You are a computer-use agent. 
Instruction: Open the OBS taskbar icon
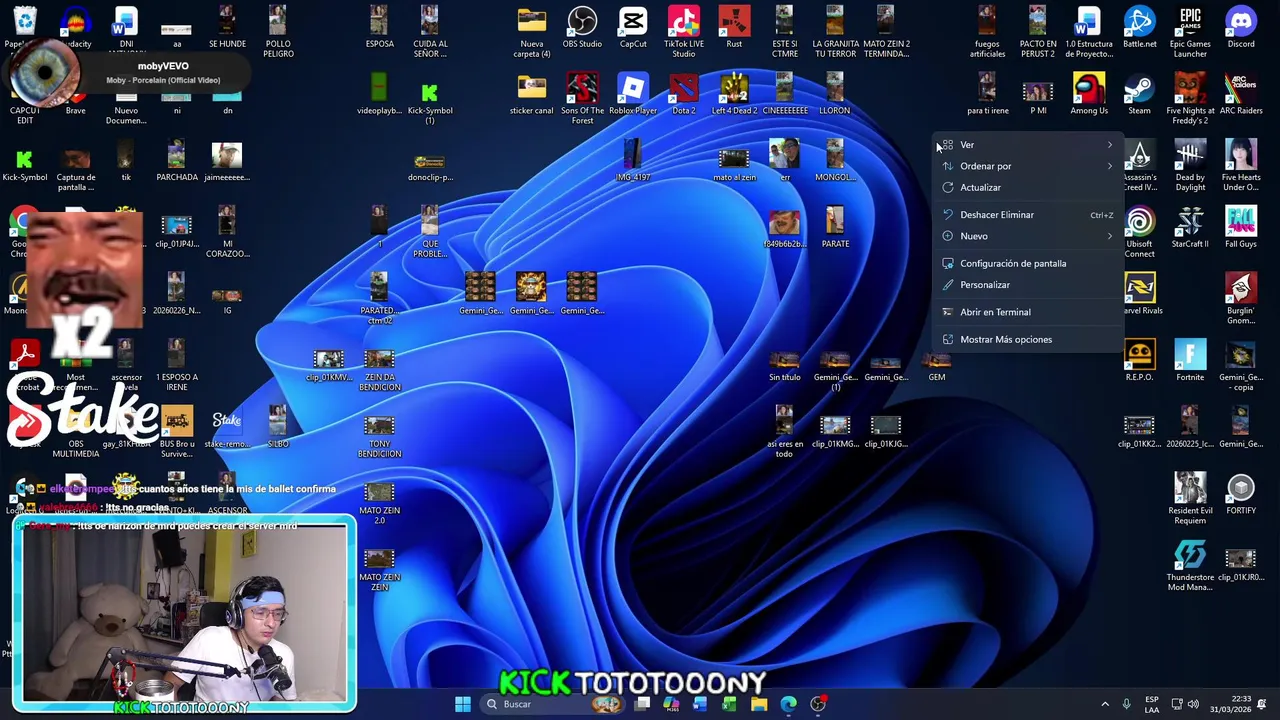click(x=818, y=704)
